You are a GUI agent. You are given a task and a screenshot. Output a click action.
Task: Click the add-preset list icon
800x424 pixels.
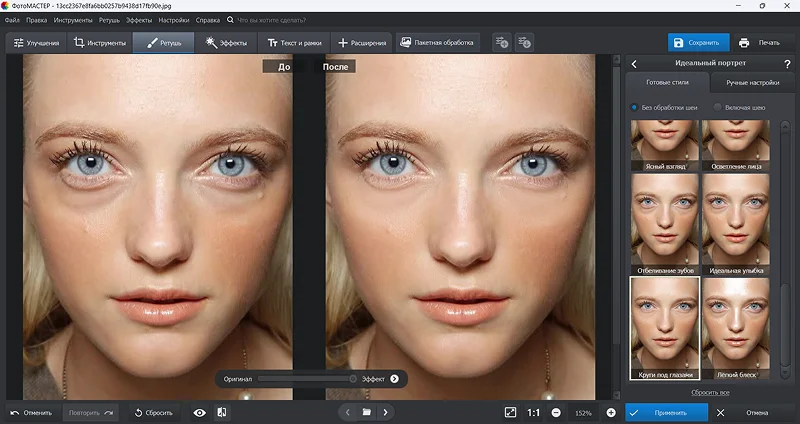502,43
